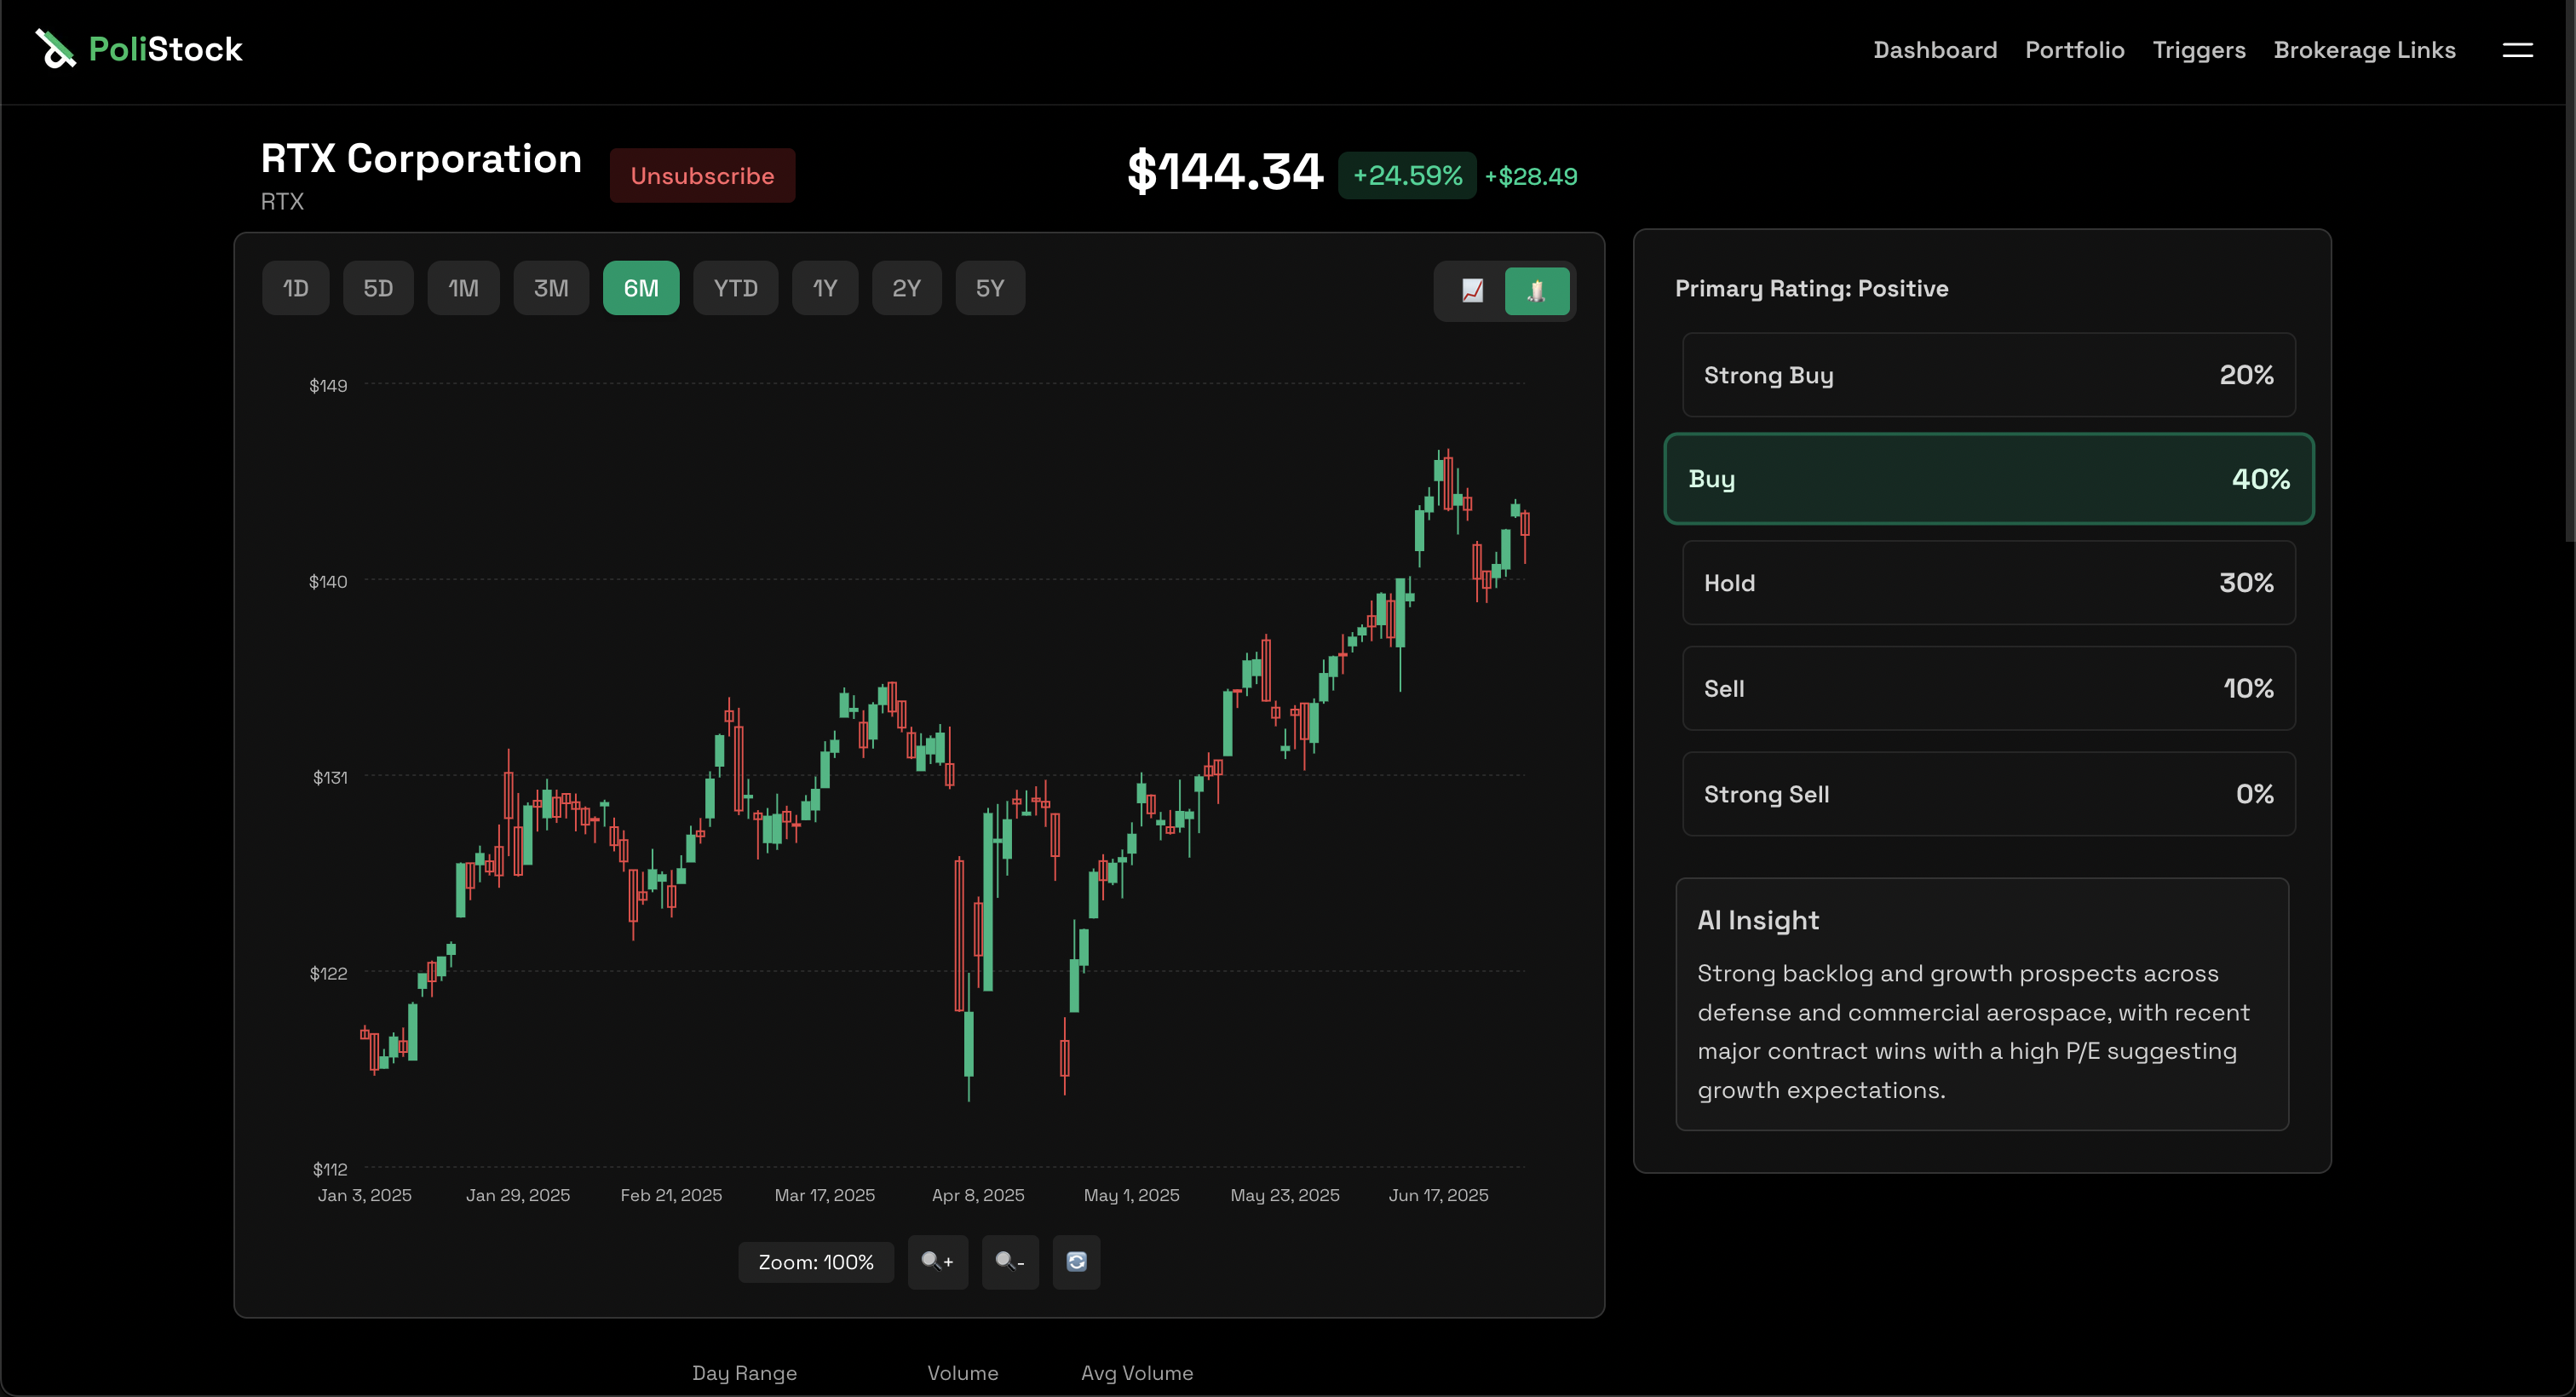Select the 6M time range
Screen dimensions: 2576x1397
tap(641, 288)
